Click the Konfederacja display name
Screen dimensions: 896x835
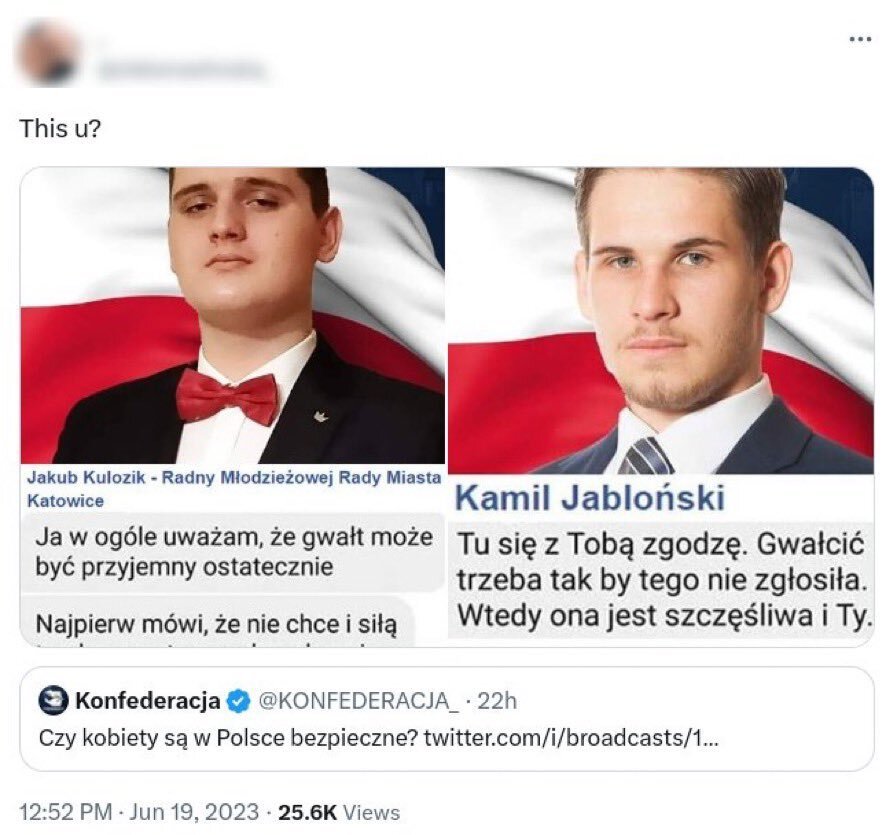tap(147, 702)
